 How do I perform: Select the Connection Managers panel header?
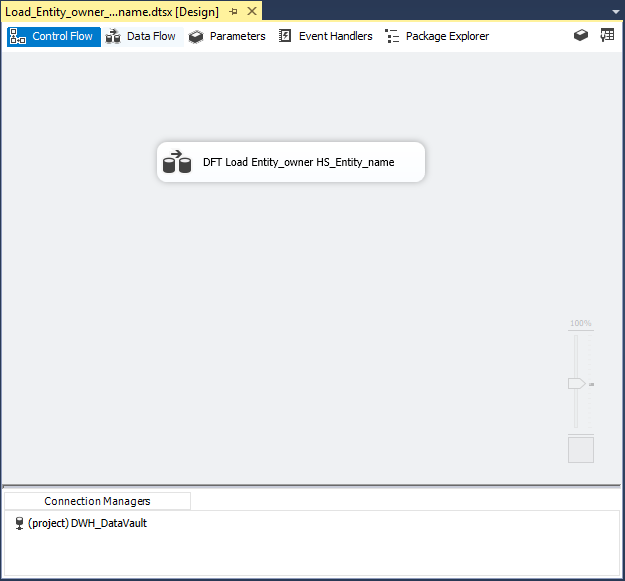(97, 501)
